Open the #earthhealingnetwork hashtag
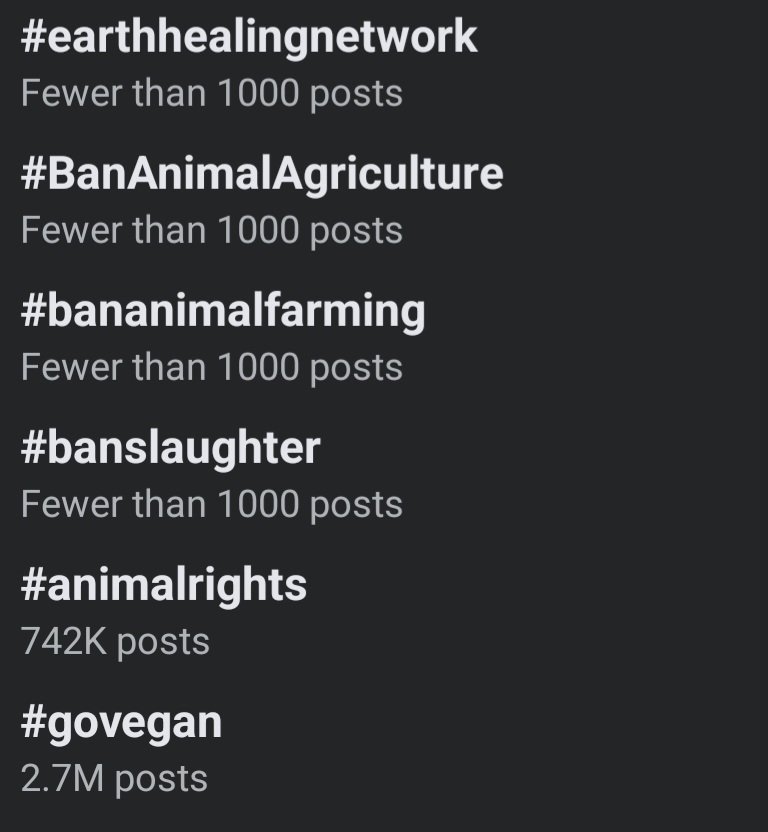768x832 pixels. click(x=249, y=37)
